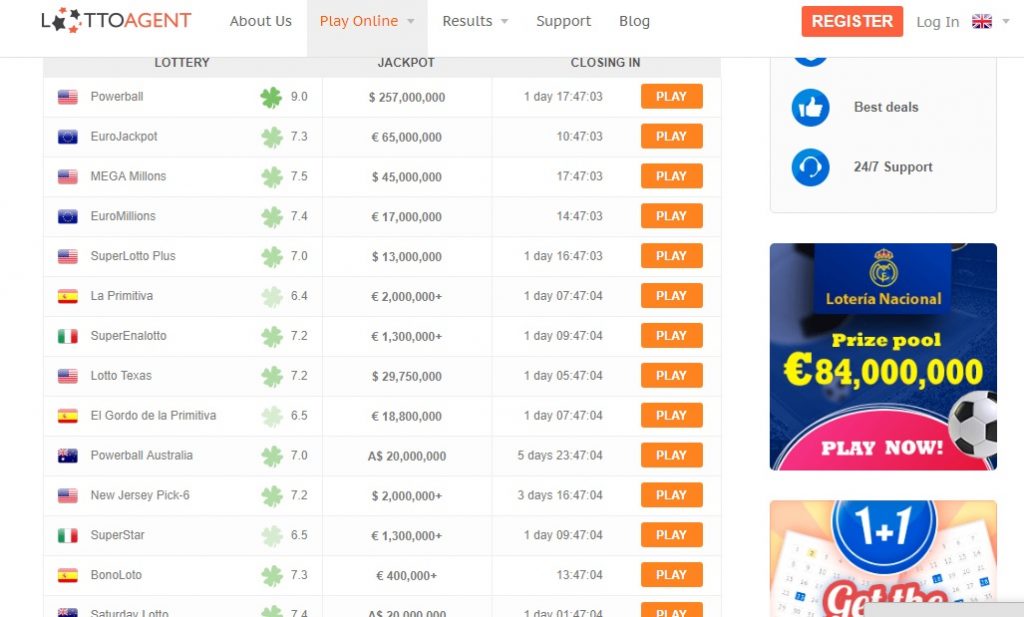Click the clover rating icon for Lotto Texas
This screenshot has width=1024, height=617.
pos(272,376)
